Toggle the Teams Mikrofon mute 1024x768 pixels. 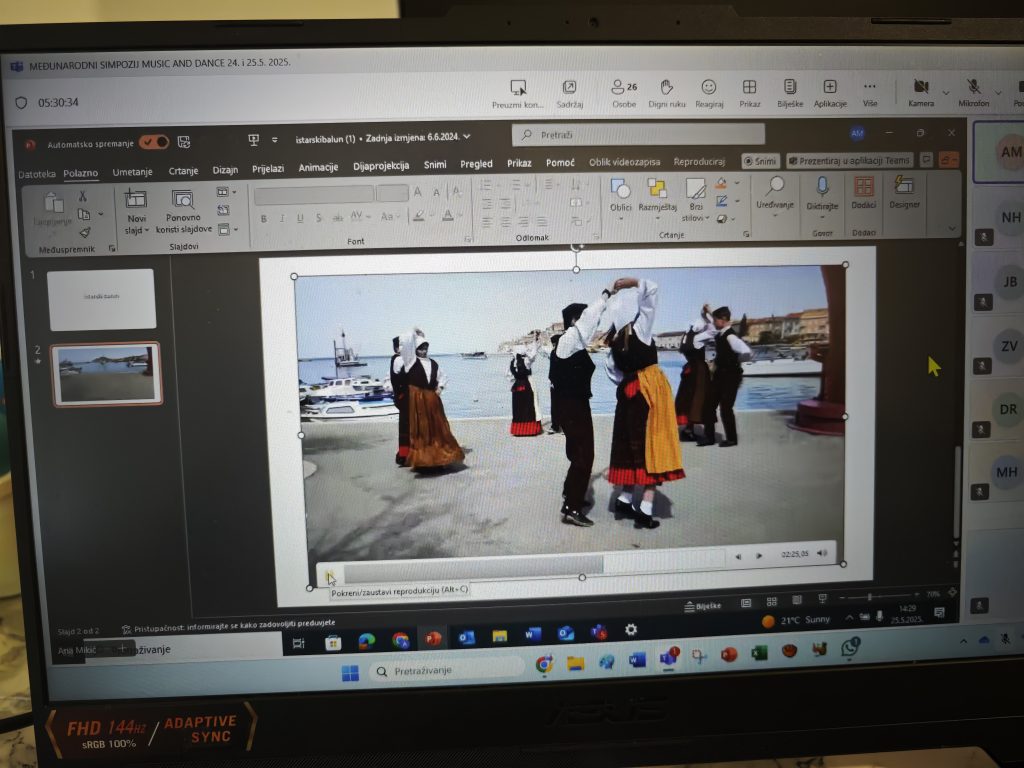(972, 88)
